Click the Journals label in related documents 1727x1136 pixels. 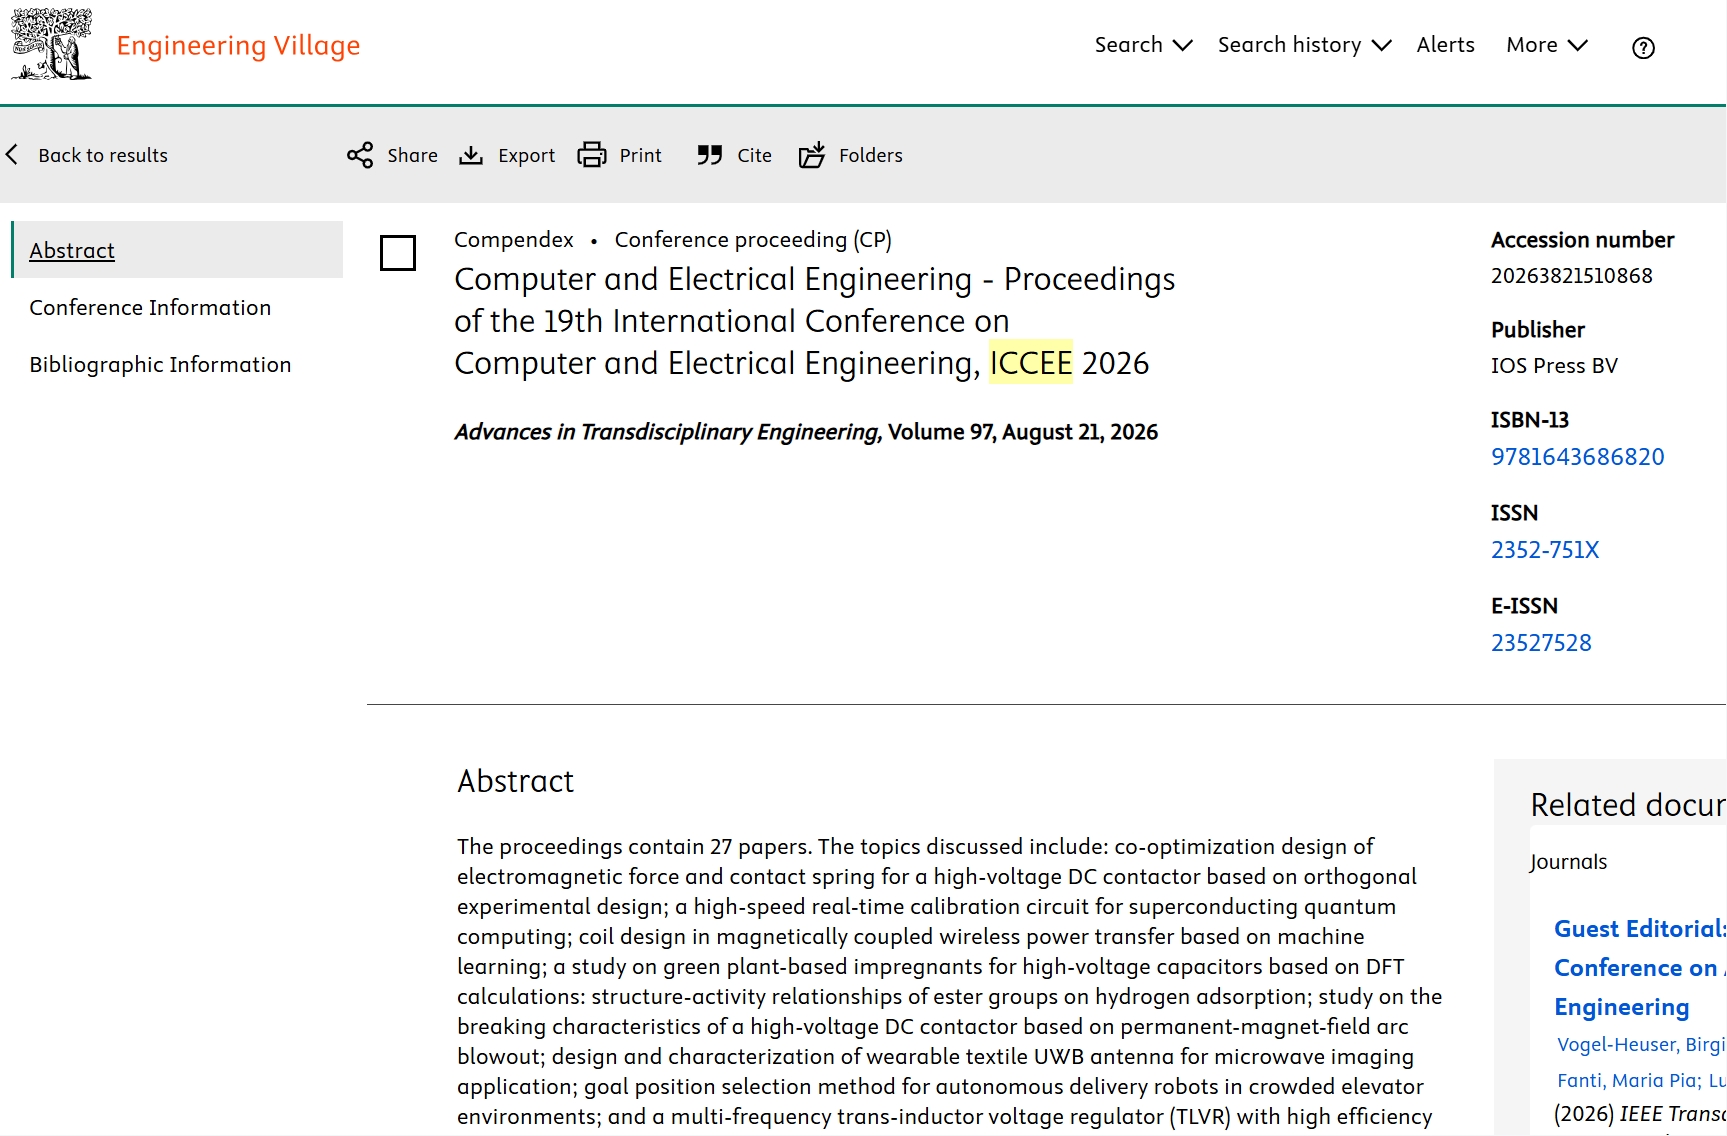coord(1568,862)
